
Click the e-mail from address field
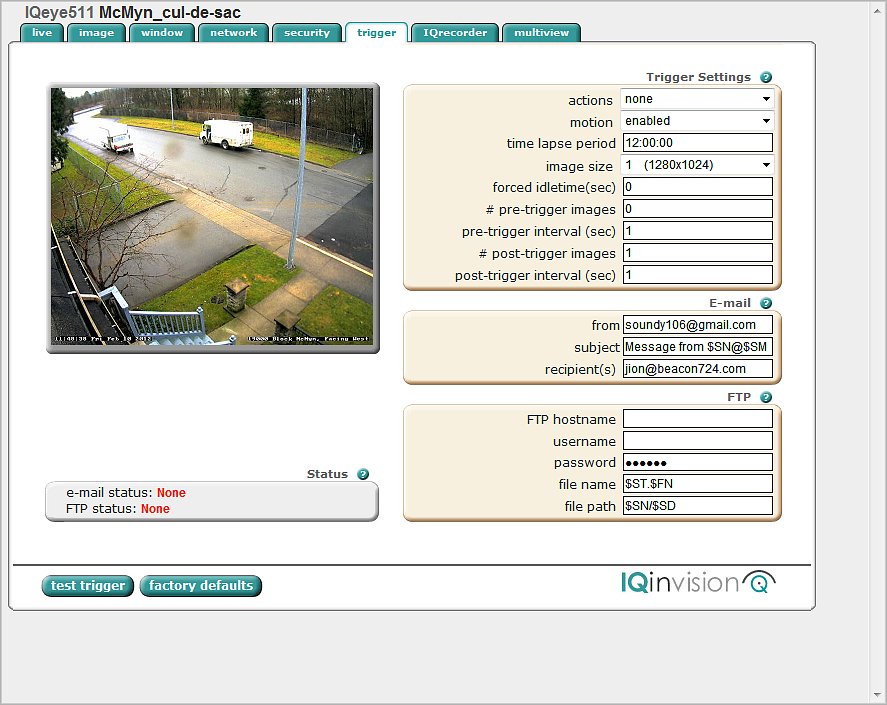(x=697, y=325)
